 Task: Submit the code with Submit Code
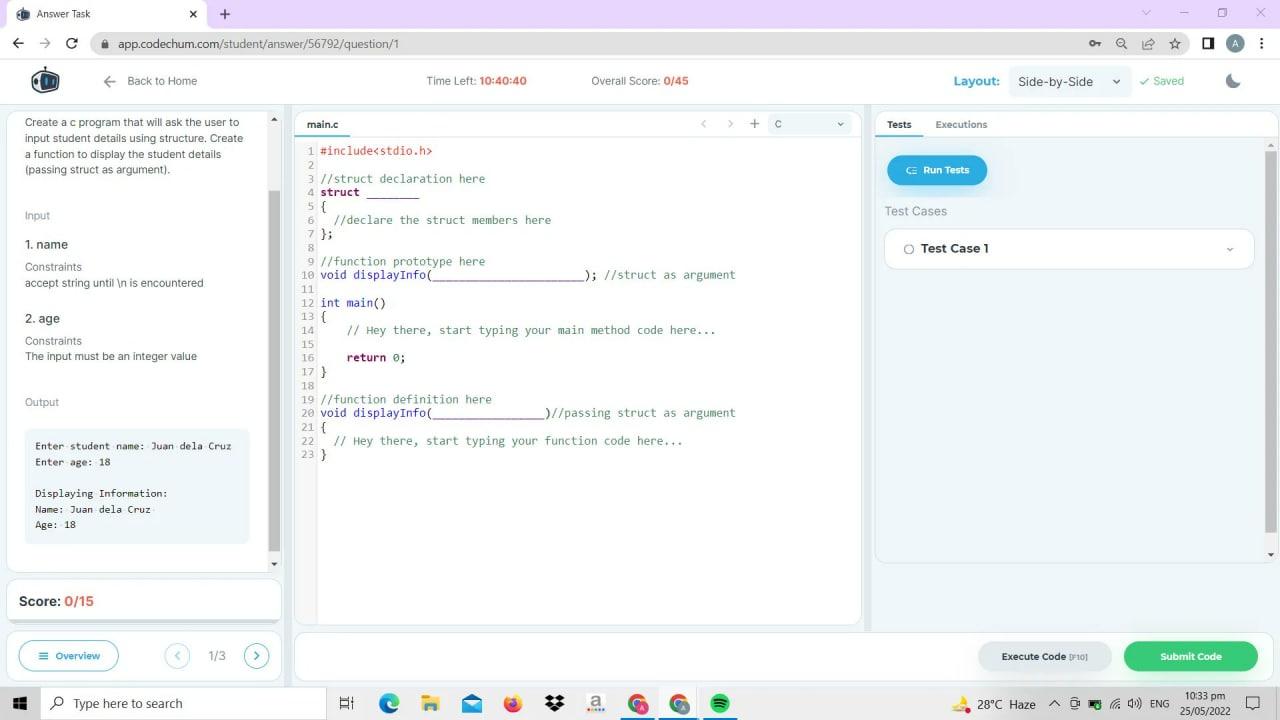(x=1190, y=656)
